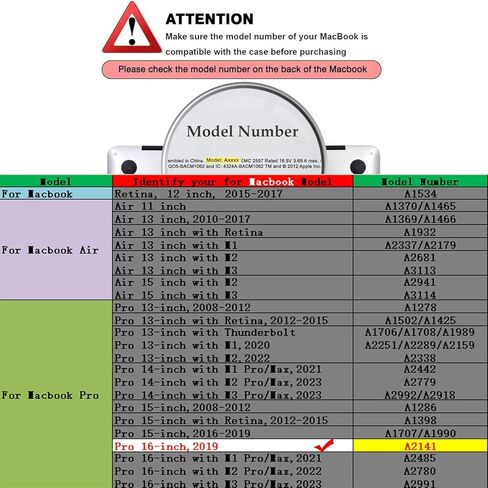Screen dimensions: 488x488
Task: Click the red checkmark beside Pro 16-inch, 2019
Action: click(x=324, y=445)
